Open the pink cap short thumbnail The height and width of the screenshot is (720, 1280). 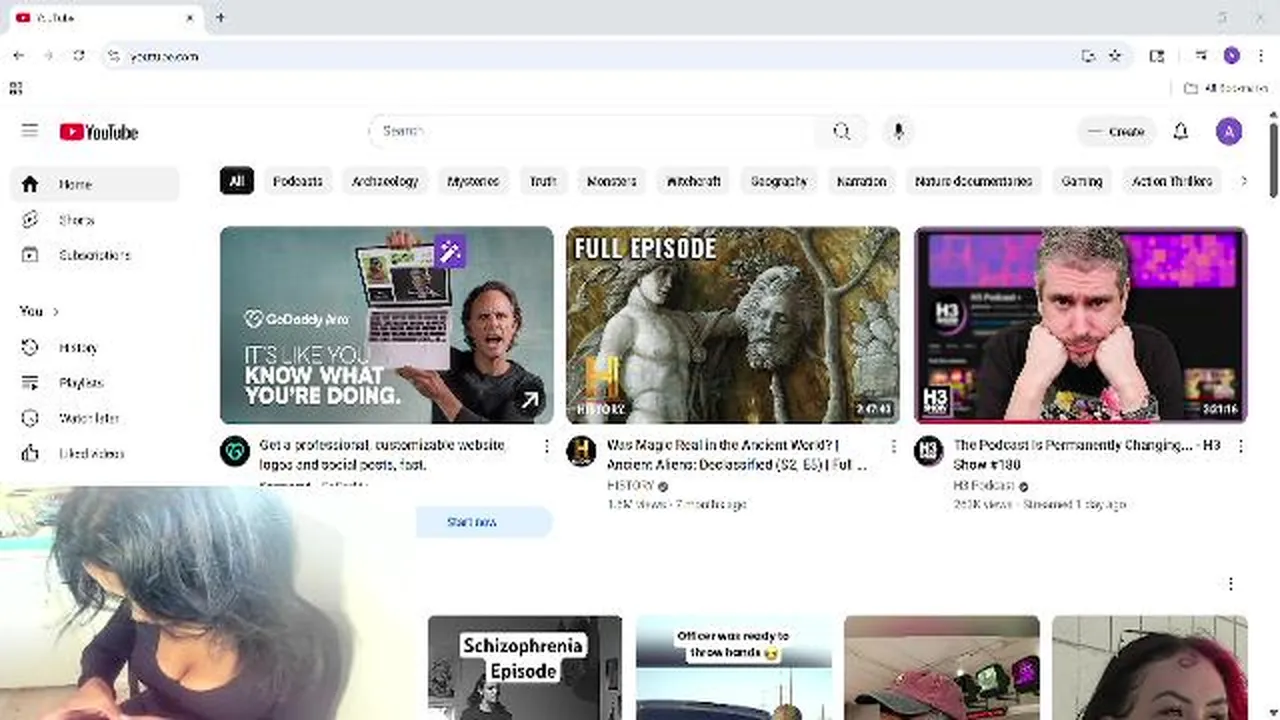942,667
